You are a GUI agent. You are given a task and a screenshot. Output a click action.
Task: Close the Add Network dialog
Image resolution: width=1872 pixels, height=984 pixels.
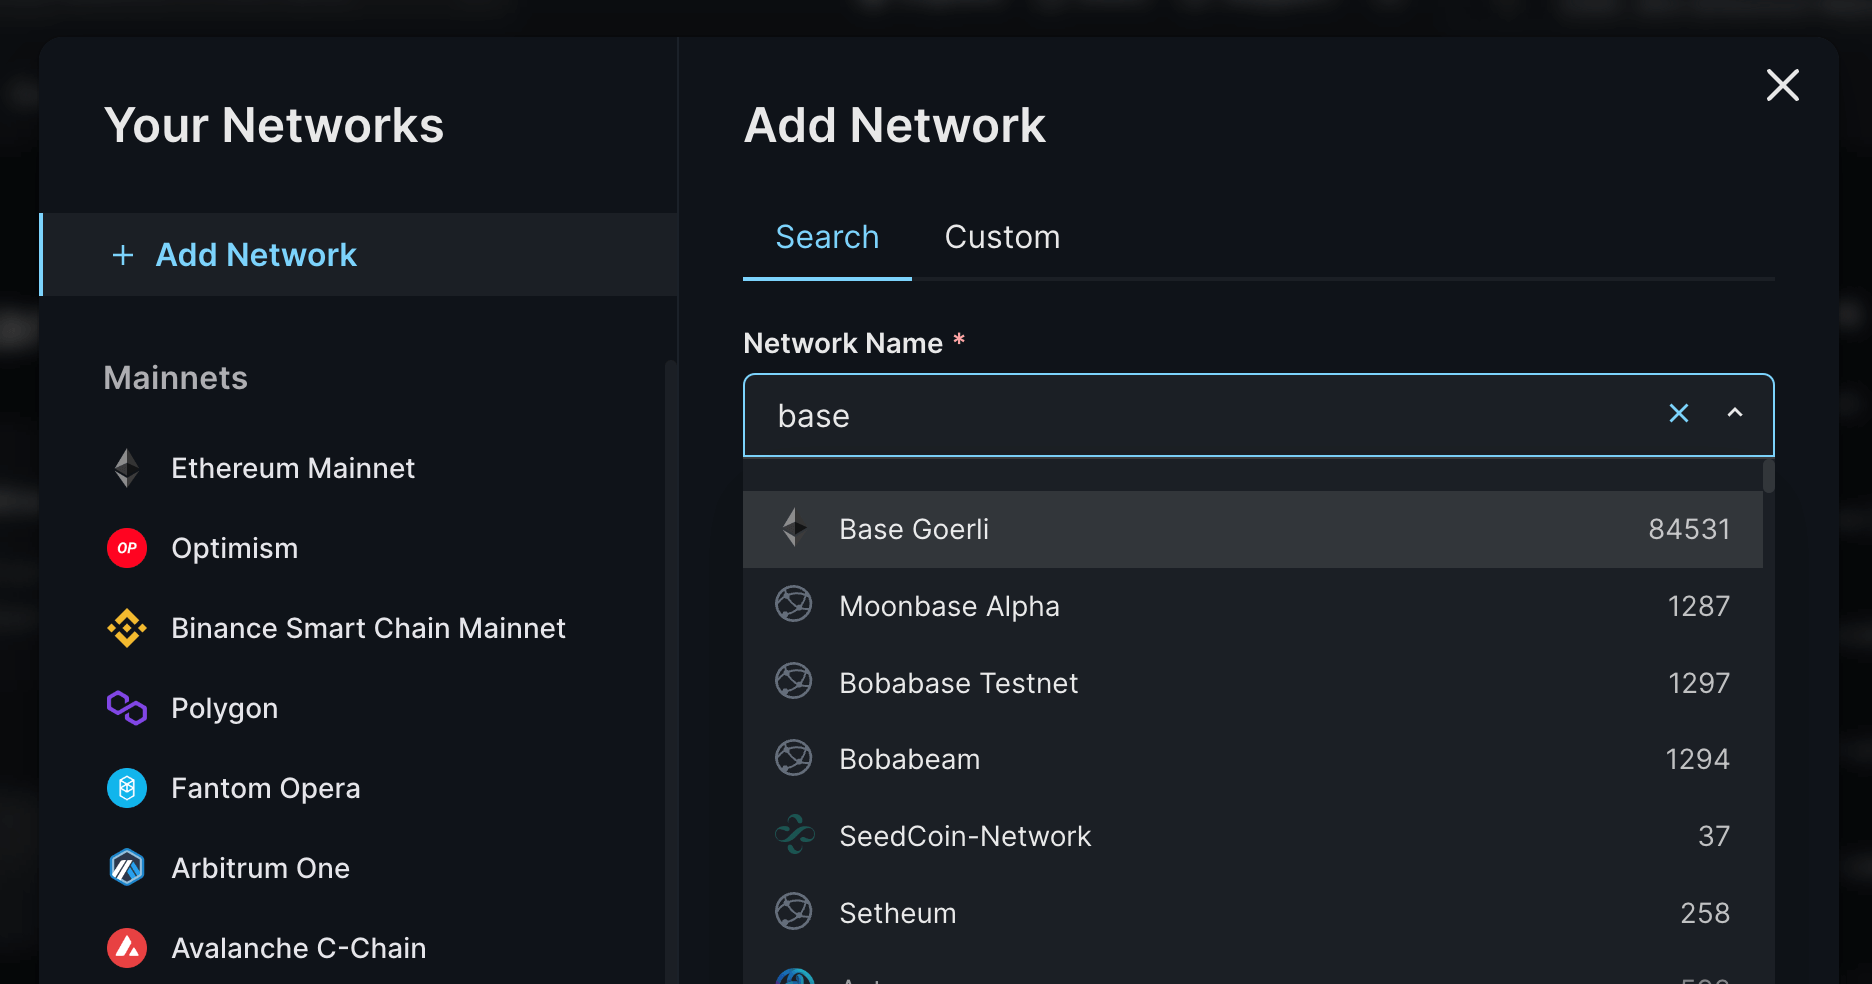click(x=1782, y=85)
